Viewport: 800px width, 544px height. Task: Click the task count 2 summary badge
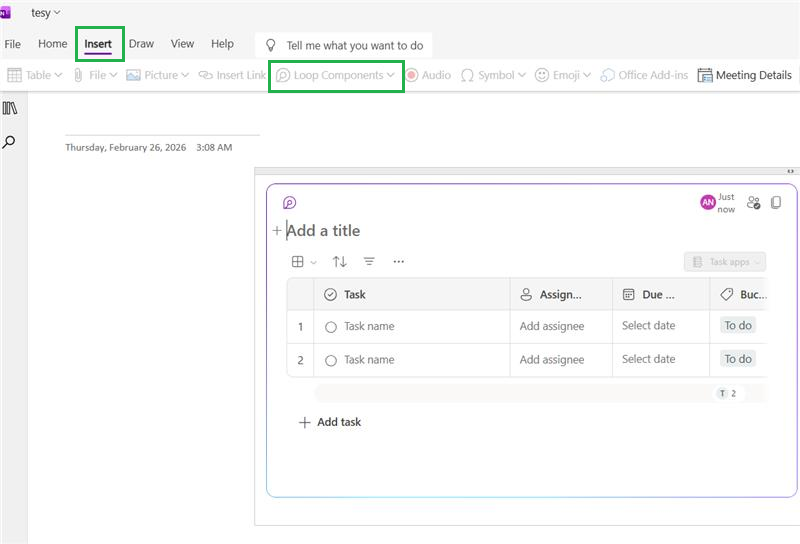(x=728, y=393)
